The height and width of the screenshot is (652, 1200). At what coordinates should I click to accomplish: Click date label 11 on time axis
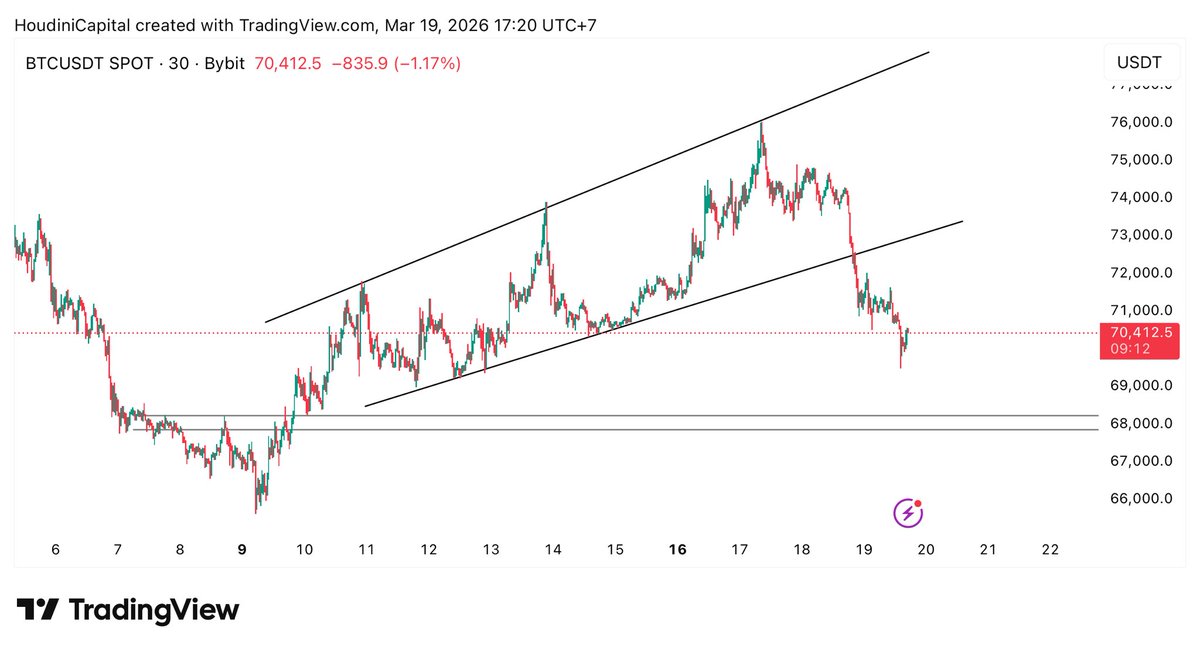(x=366, y=549)
